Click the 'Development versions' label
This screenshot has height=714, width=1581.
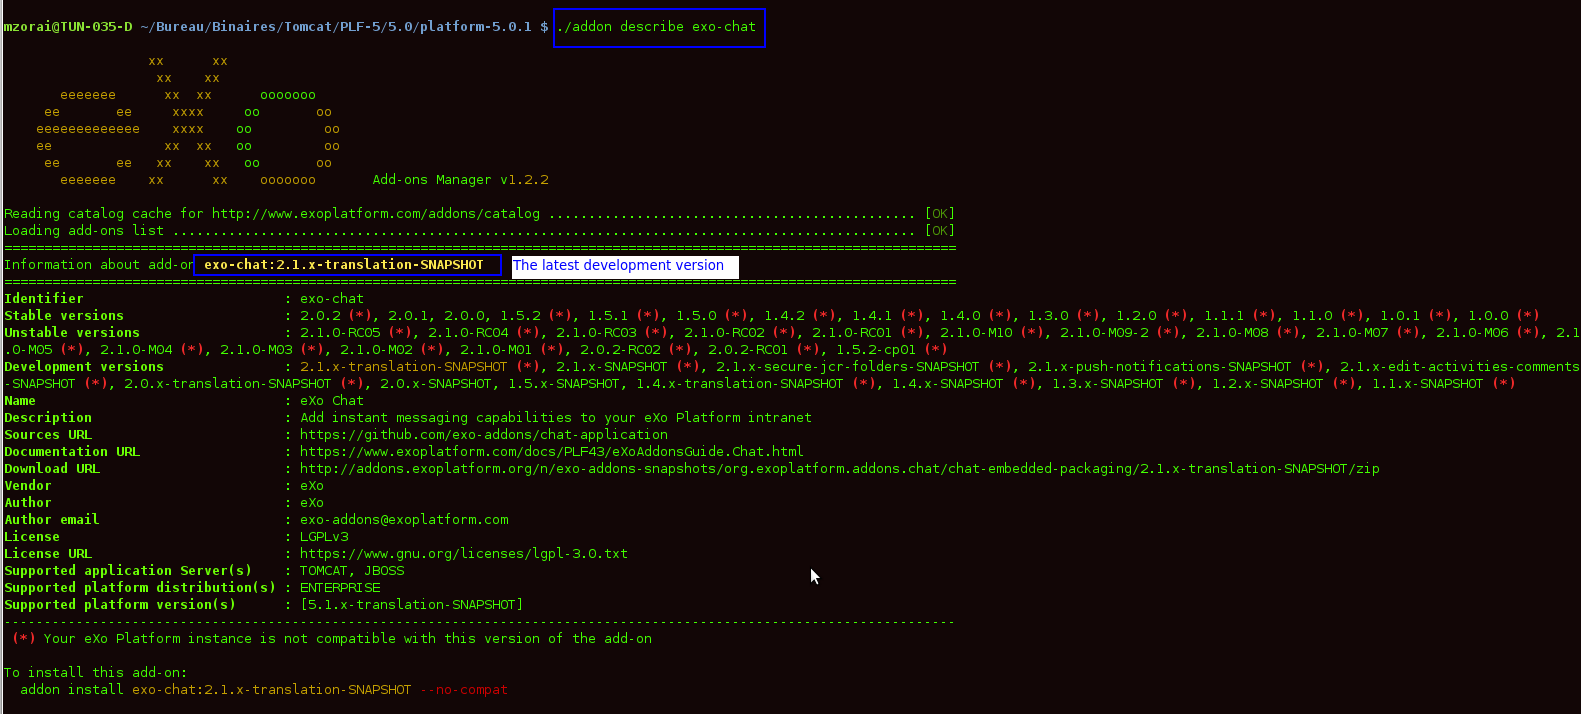(84, 367)
